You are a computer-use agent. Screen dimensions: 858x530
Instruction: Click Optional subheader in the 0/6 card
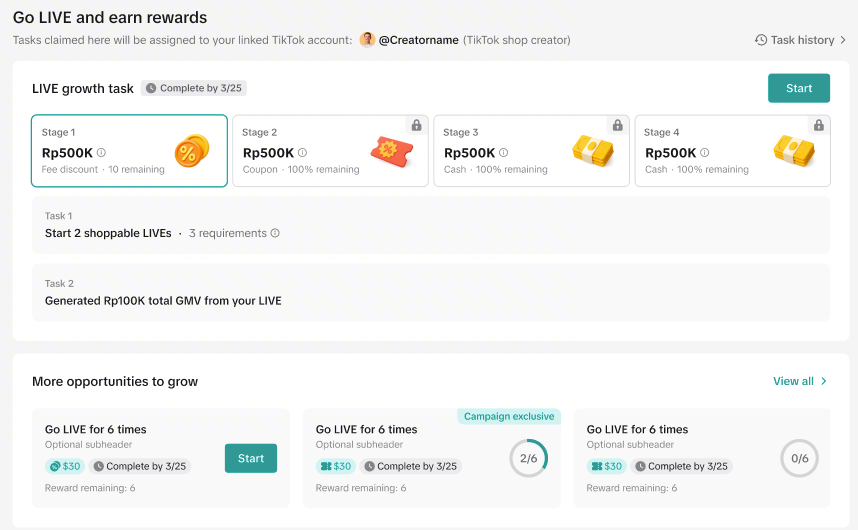click(630, 445)
